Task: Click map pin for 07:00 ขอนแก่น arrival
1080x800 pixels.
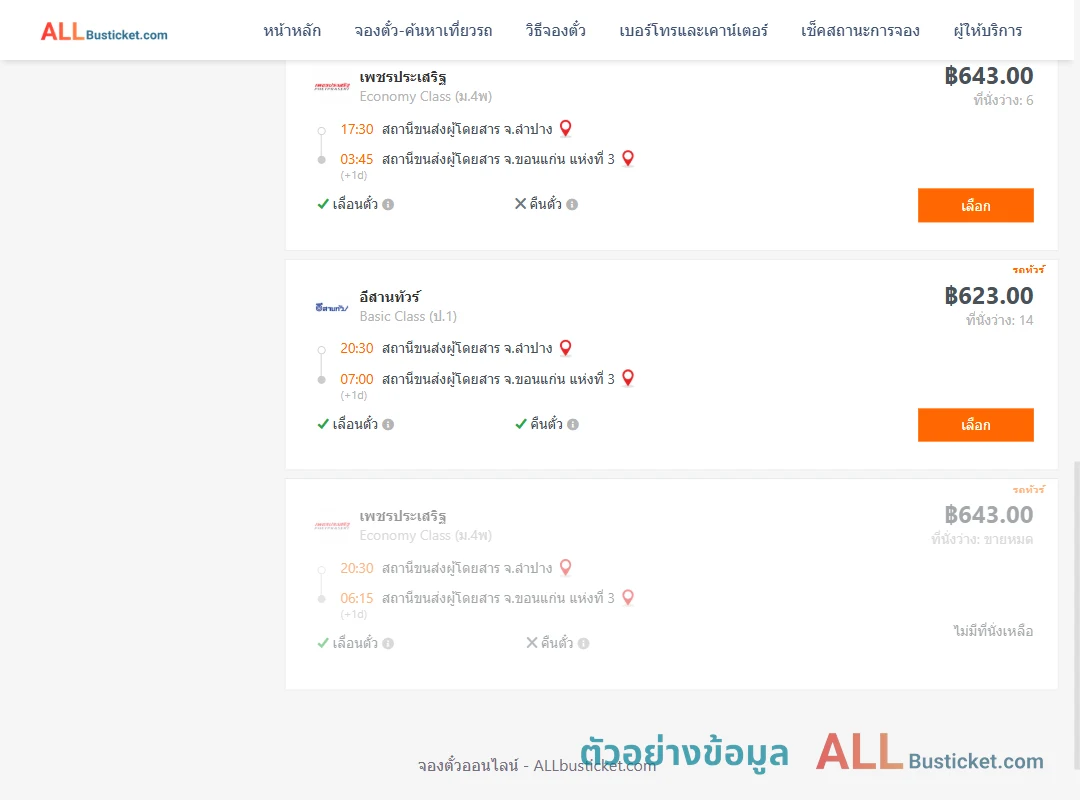Action: [x=627, y=378]
